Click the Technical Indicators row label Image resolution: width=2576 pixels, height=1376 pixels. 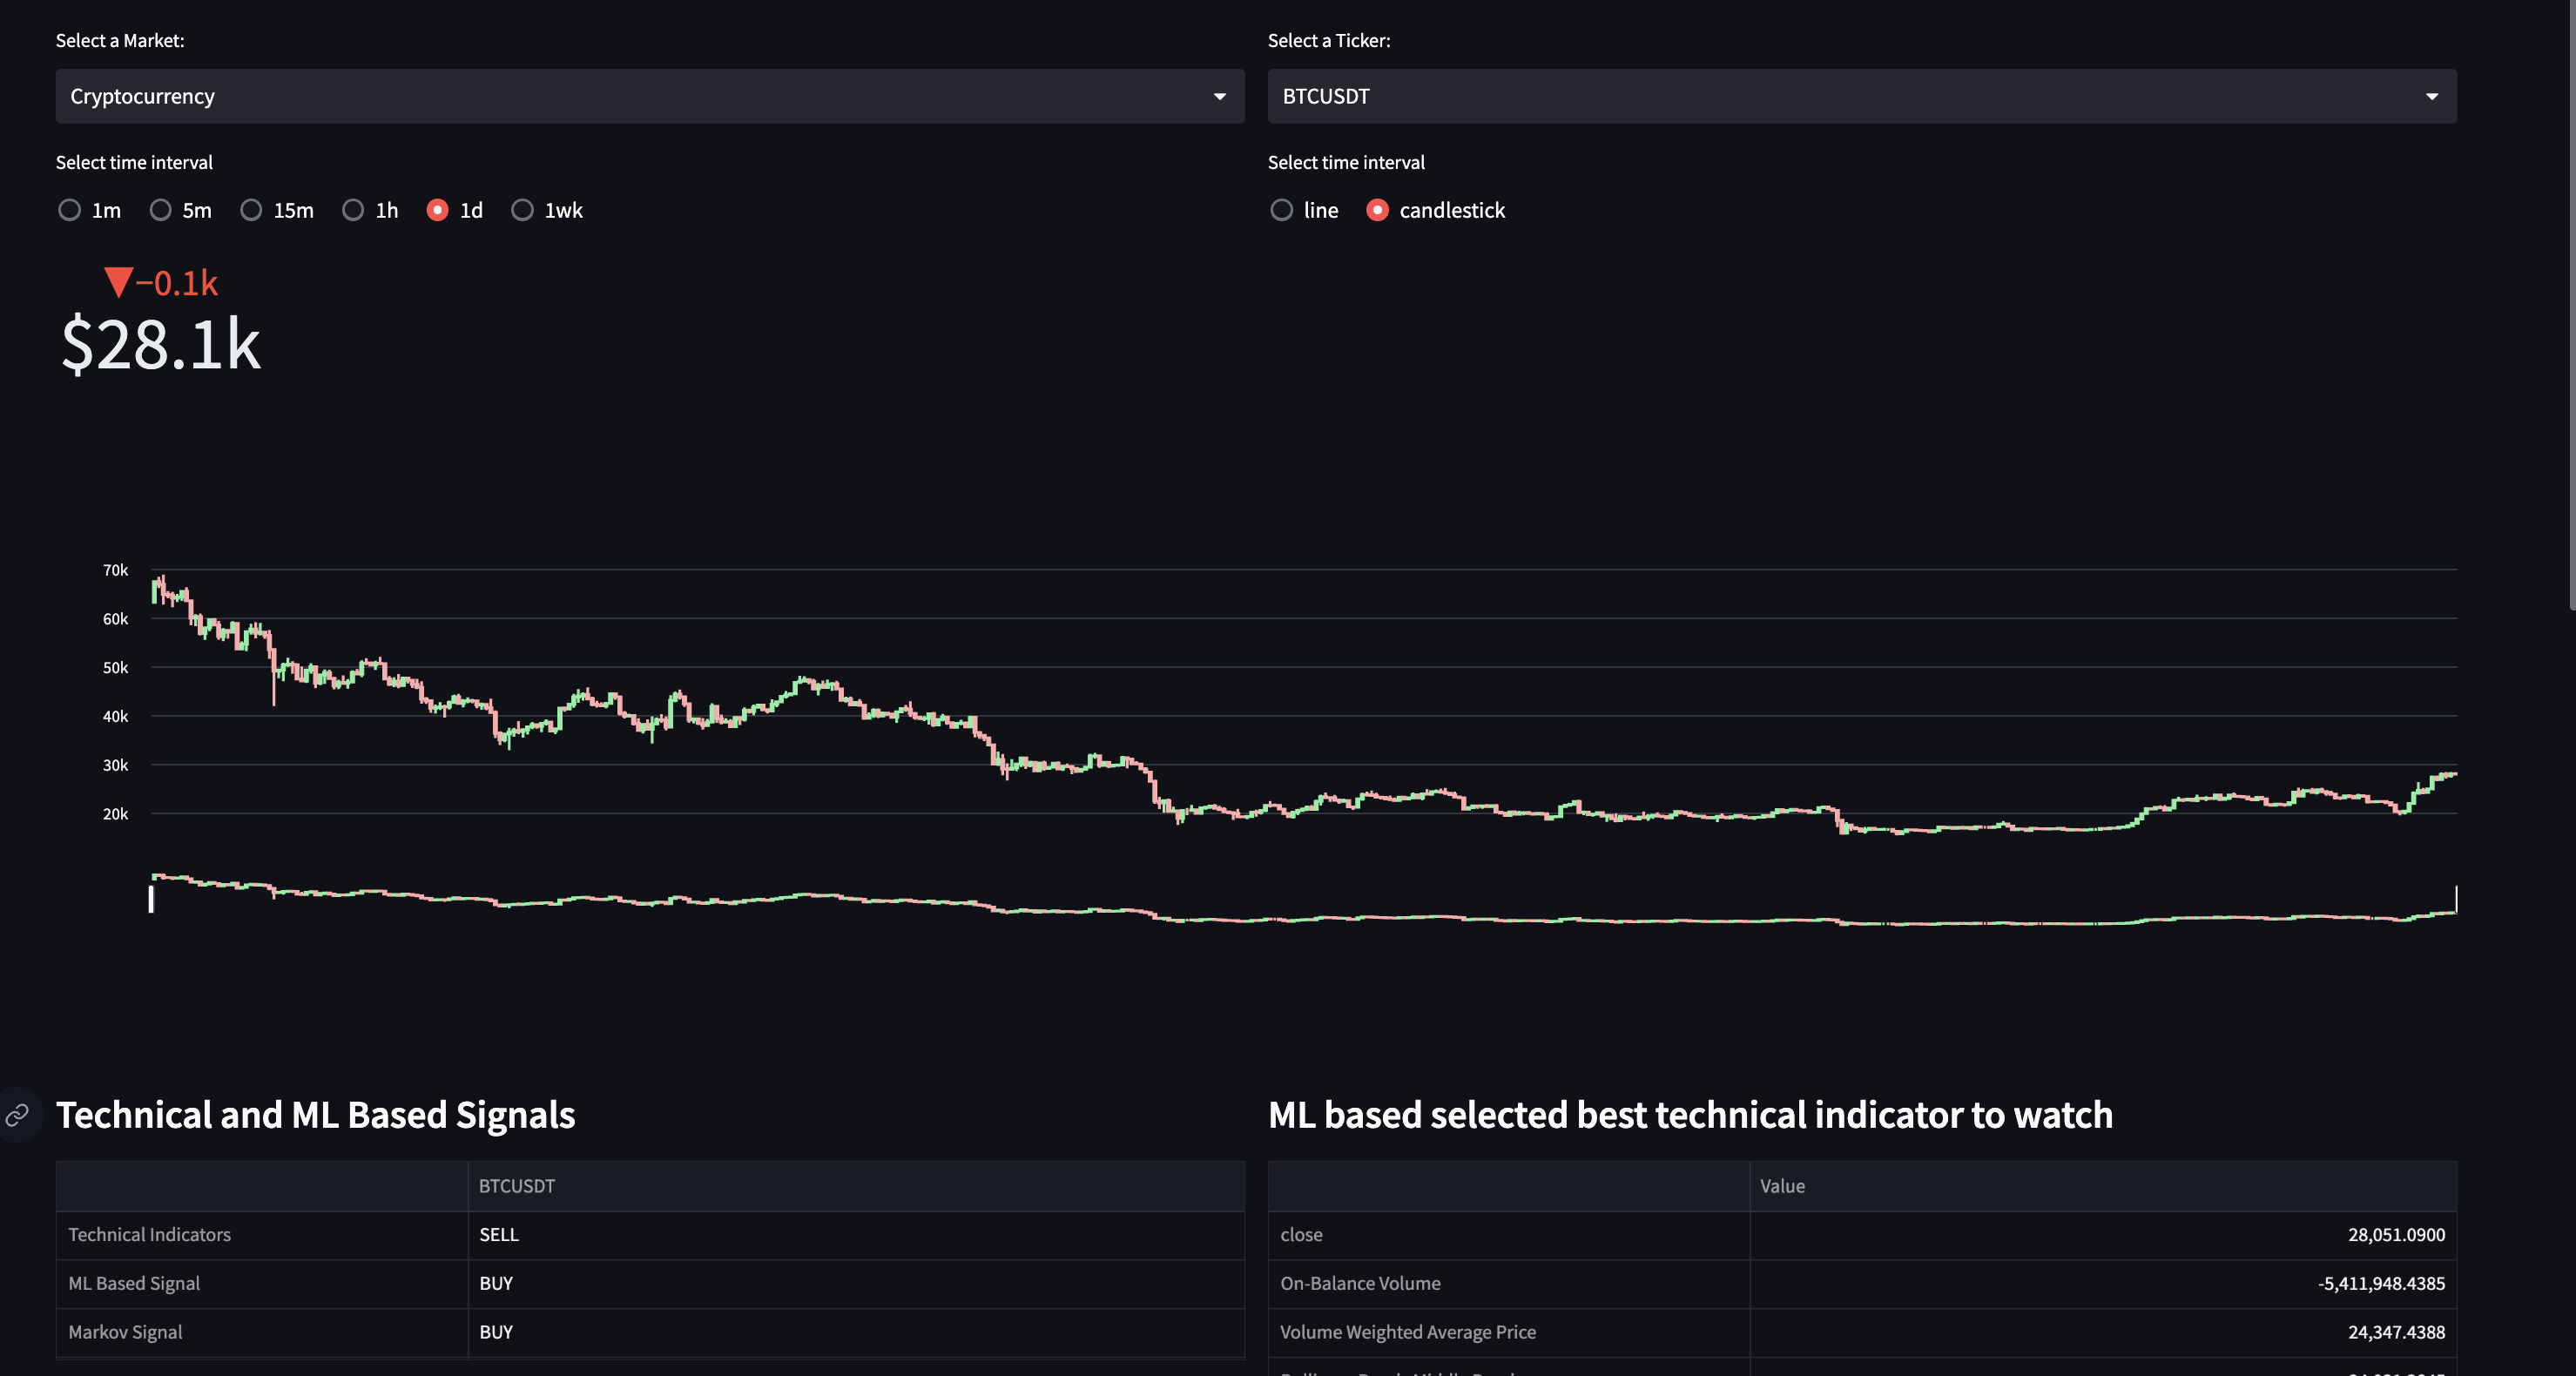pyautogui.click(x=150, y=1235)
